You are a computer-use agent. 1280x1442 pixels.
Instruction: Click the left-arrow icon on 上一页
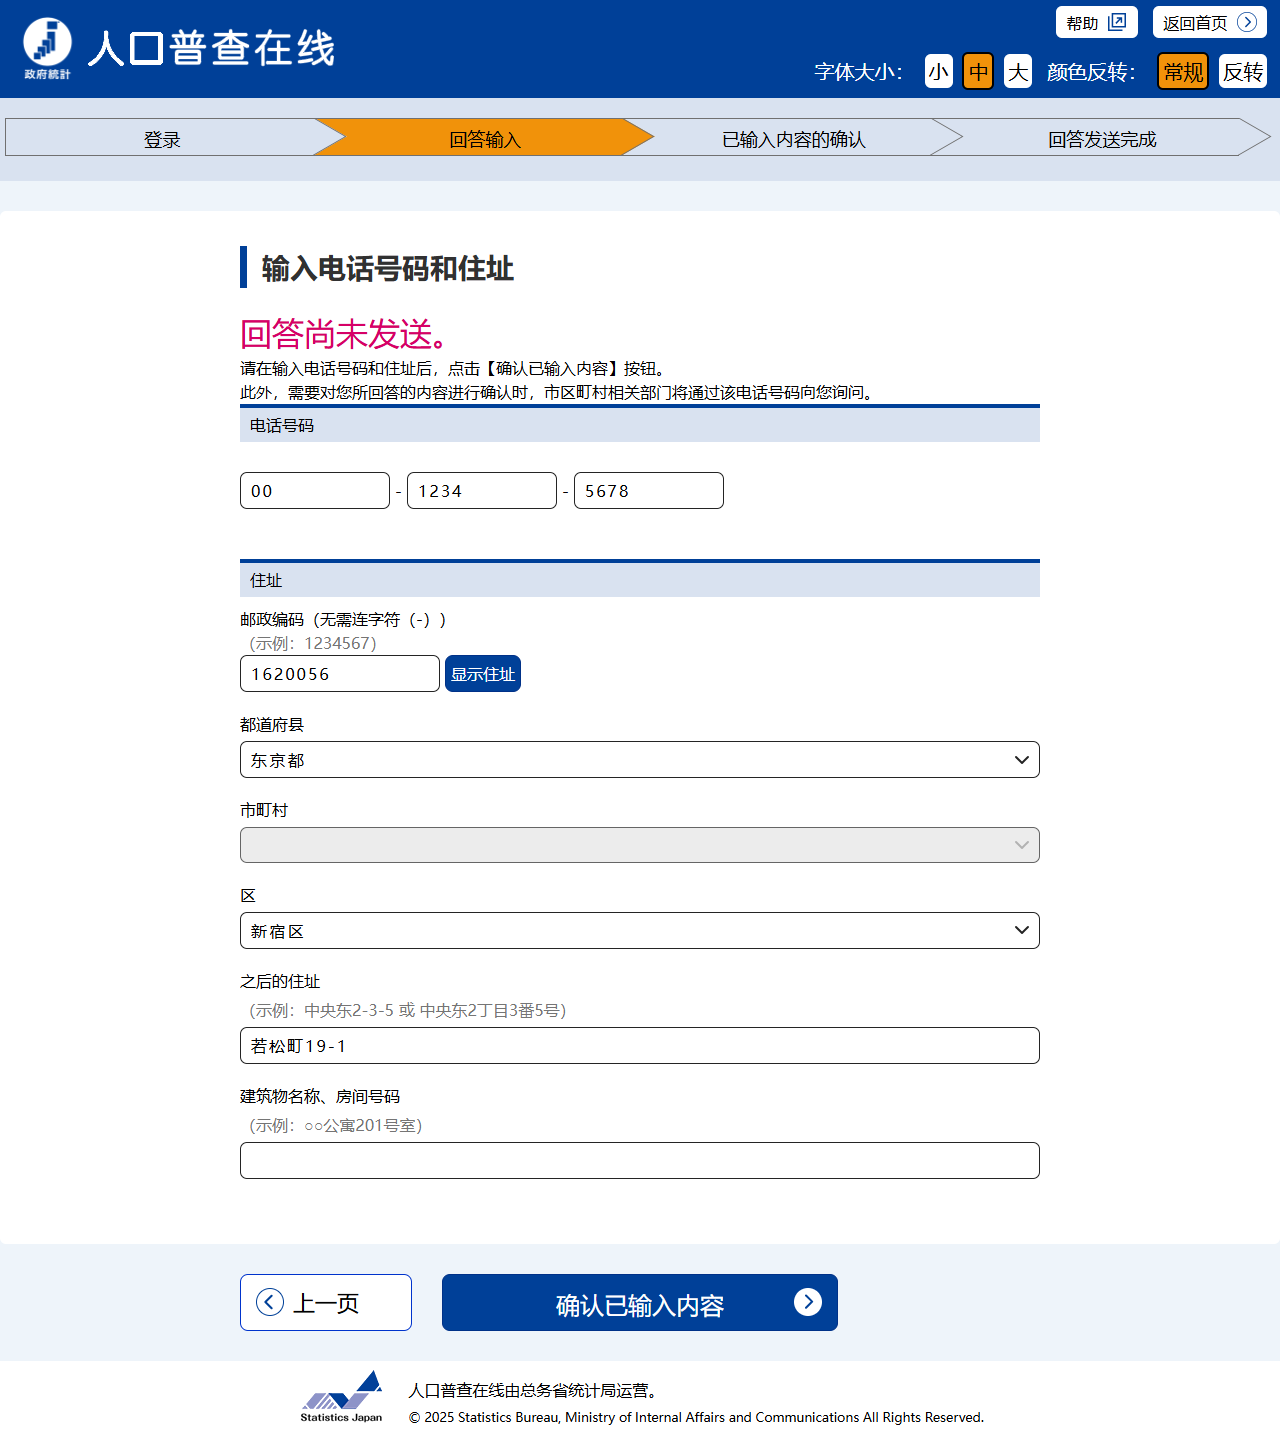269,1302
